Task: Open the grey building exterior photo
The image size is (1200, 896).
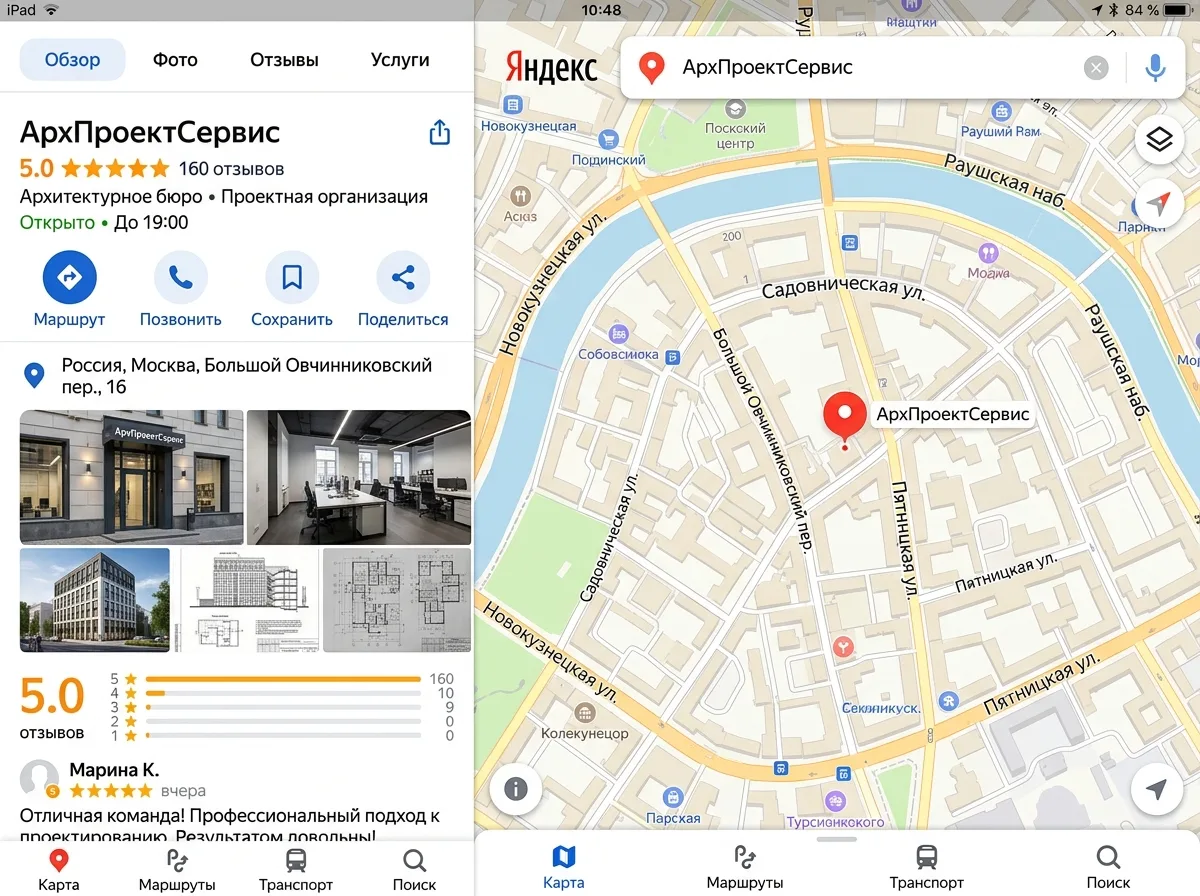Action: point(95,600)
